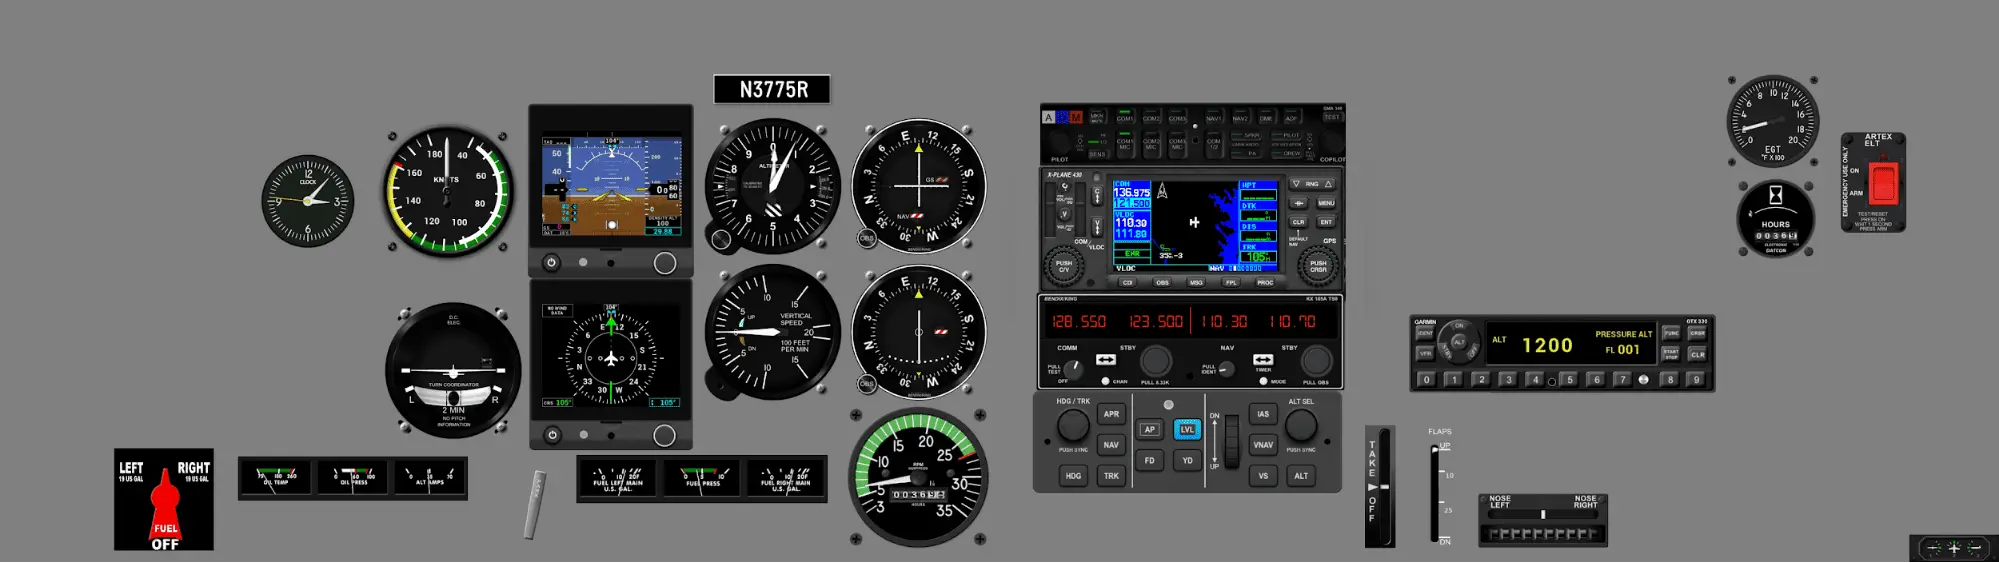Select autopilot APR approach mode
The height and width of the screenshot is (563, 1999).
[x=1111, y=414]
